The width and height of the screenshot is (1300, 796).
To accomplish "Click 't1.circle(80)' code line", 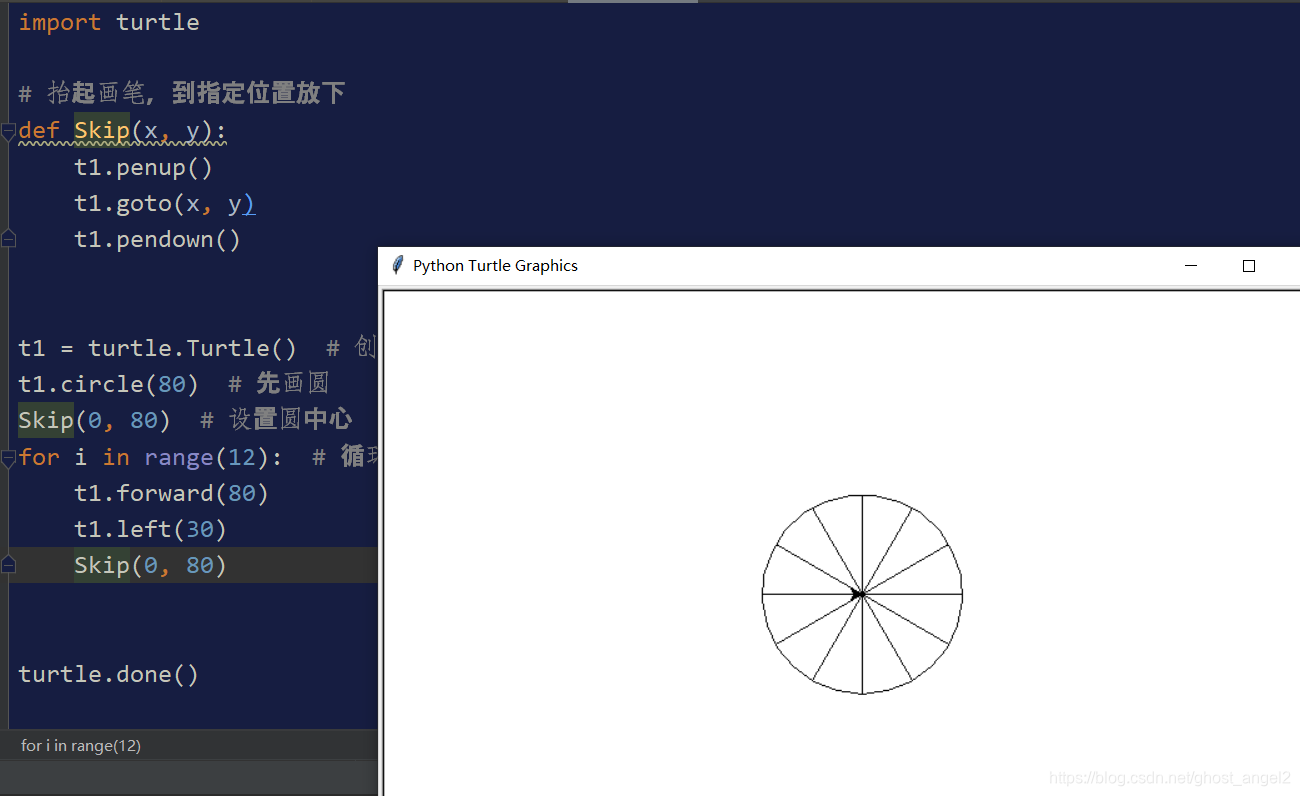I will (x=109, y=384).
